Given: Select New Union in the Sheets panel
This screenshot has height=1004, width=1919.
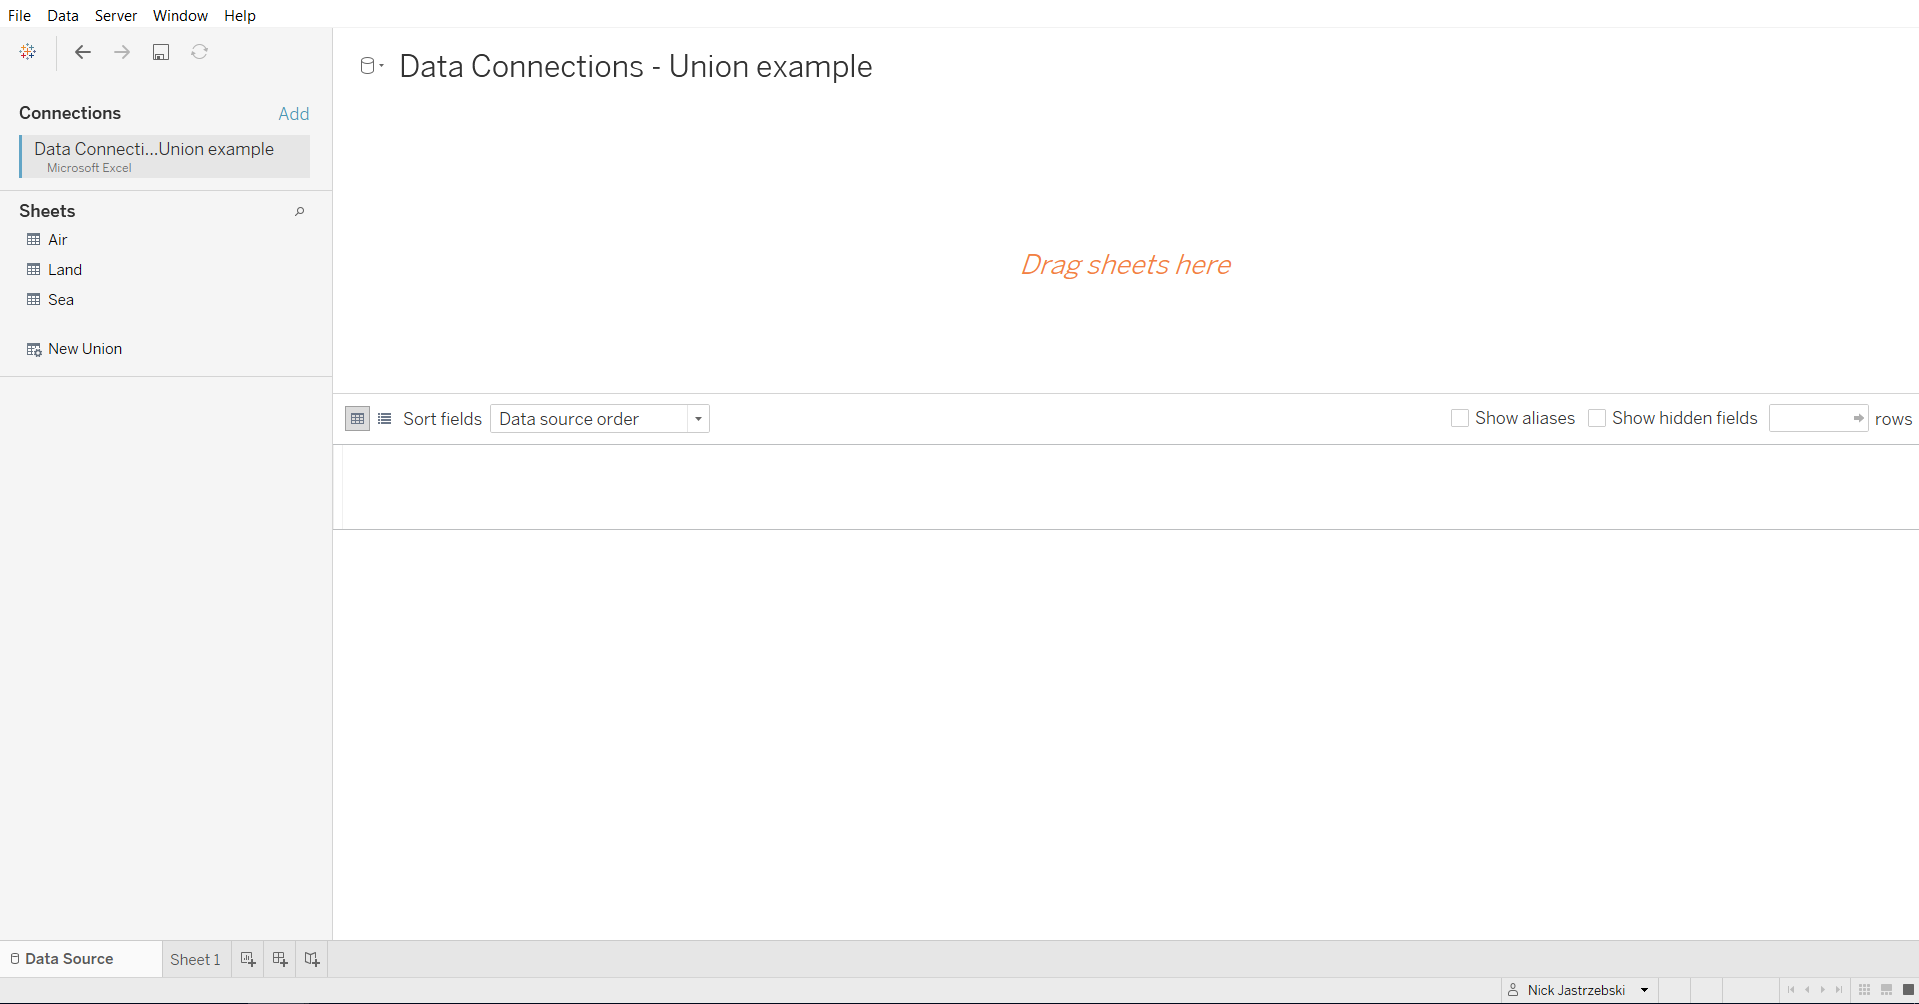Looking at the screenshot, I should tap(84, 348).
